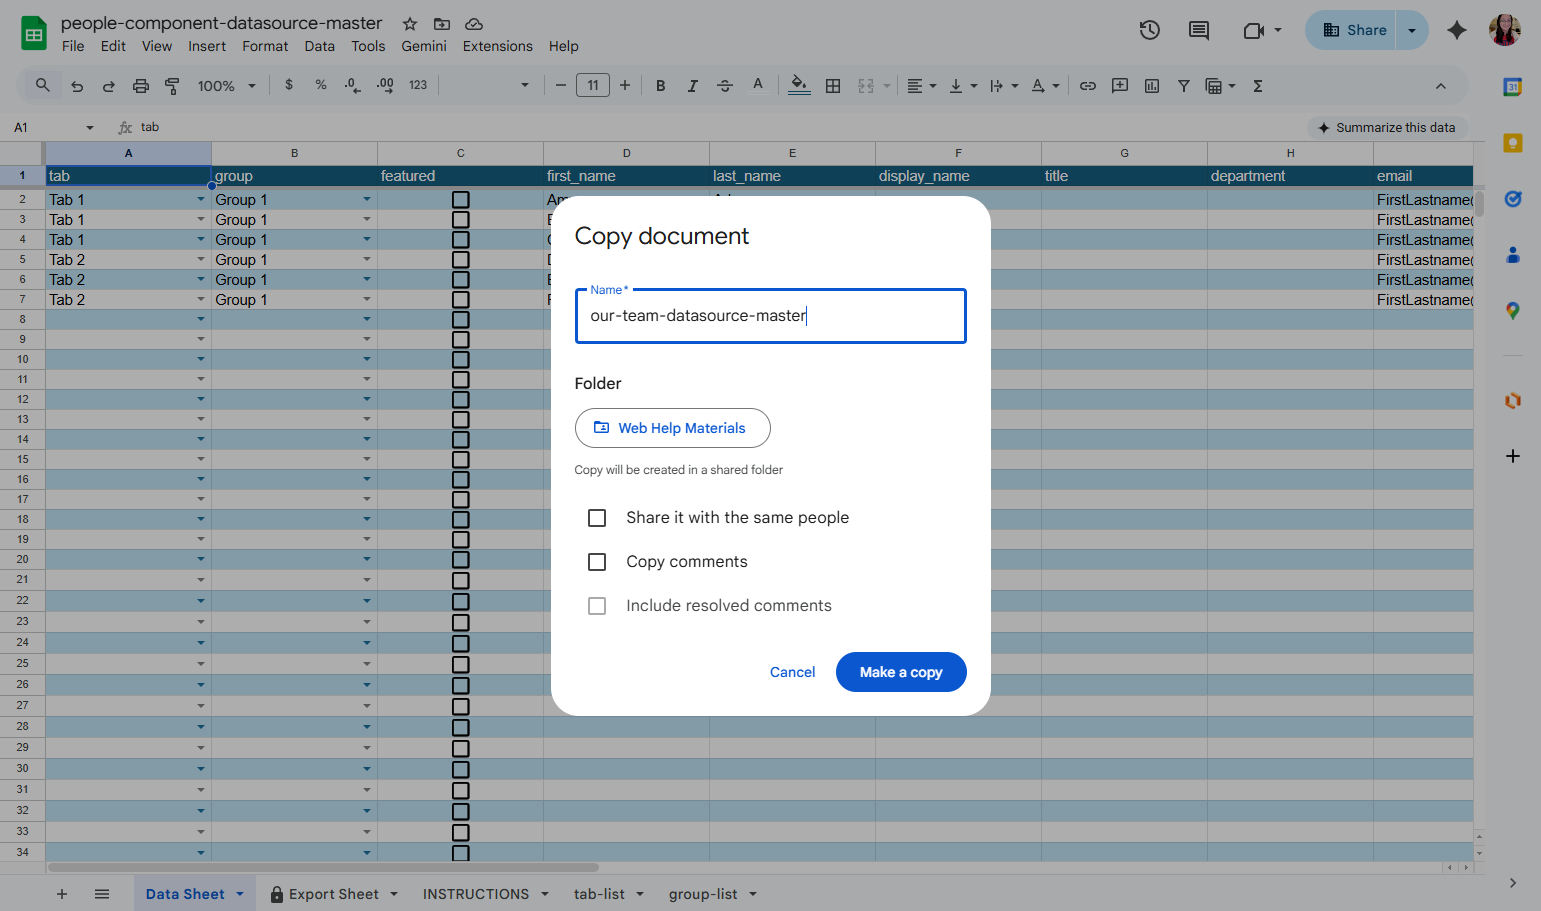Click the print icon in toolbar
This screenshot has height=911, width=1541.
pyautogui.click(x=141, y=86)
